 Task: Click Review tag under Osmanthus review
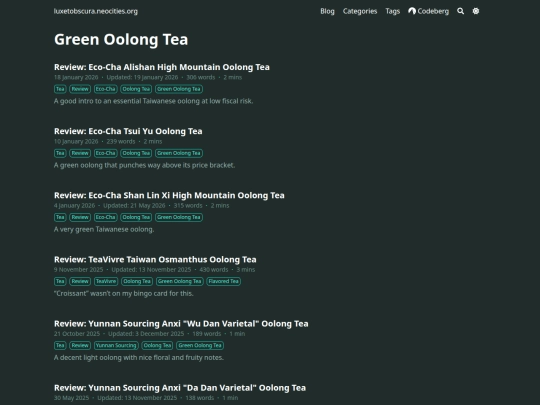coord(80,281)
